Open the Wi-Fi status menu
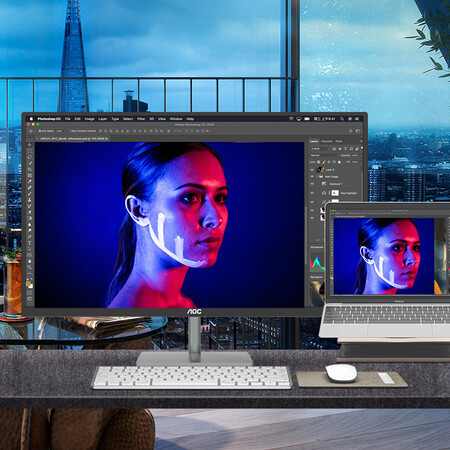Screen dimensions: 450x450 pyautogui.click(x=291, y=119)
